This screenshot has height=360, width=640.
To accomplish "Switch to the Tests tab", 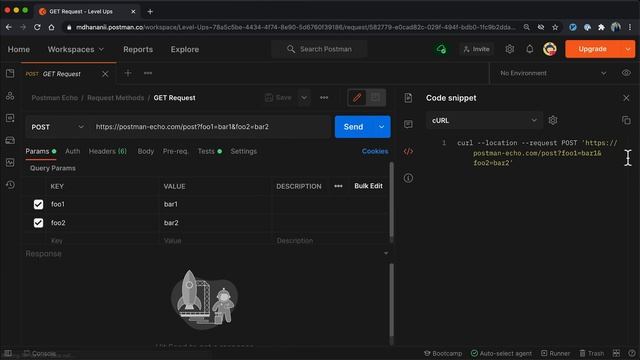I will [x=209, y=151].
